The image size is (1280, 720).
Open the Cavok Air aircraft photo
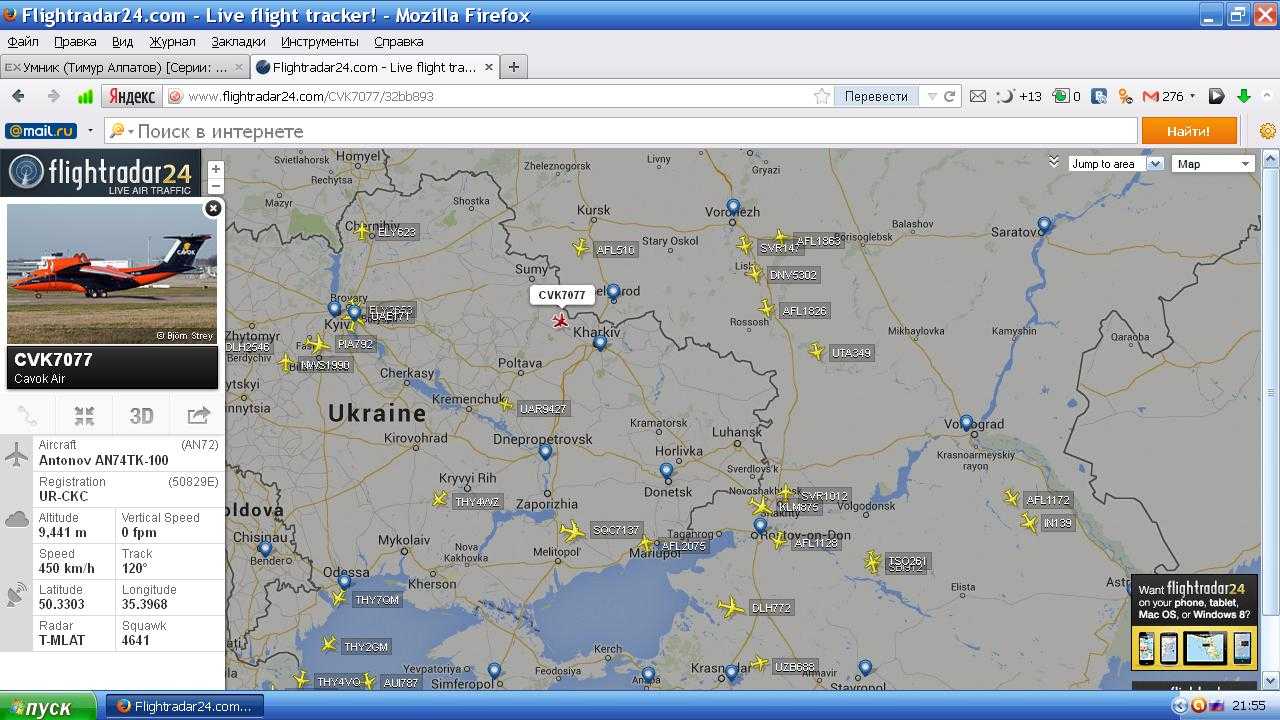(x=112, y=274)
